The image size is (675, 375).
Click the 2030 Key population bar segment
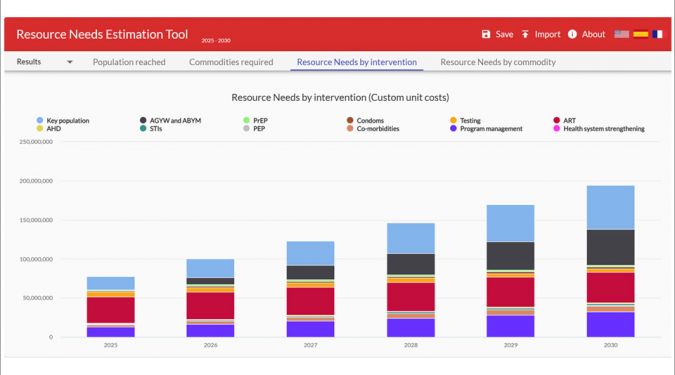[610, 208]
